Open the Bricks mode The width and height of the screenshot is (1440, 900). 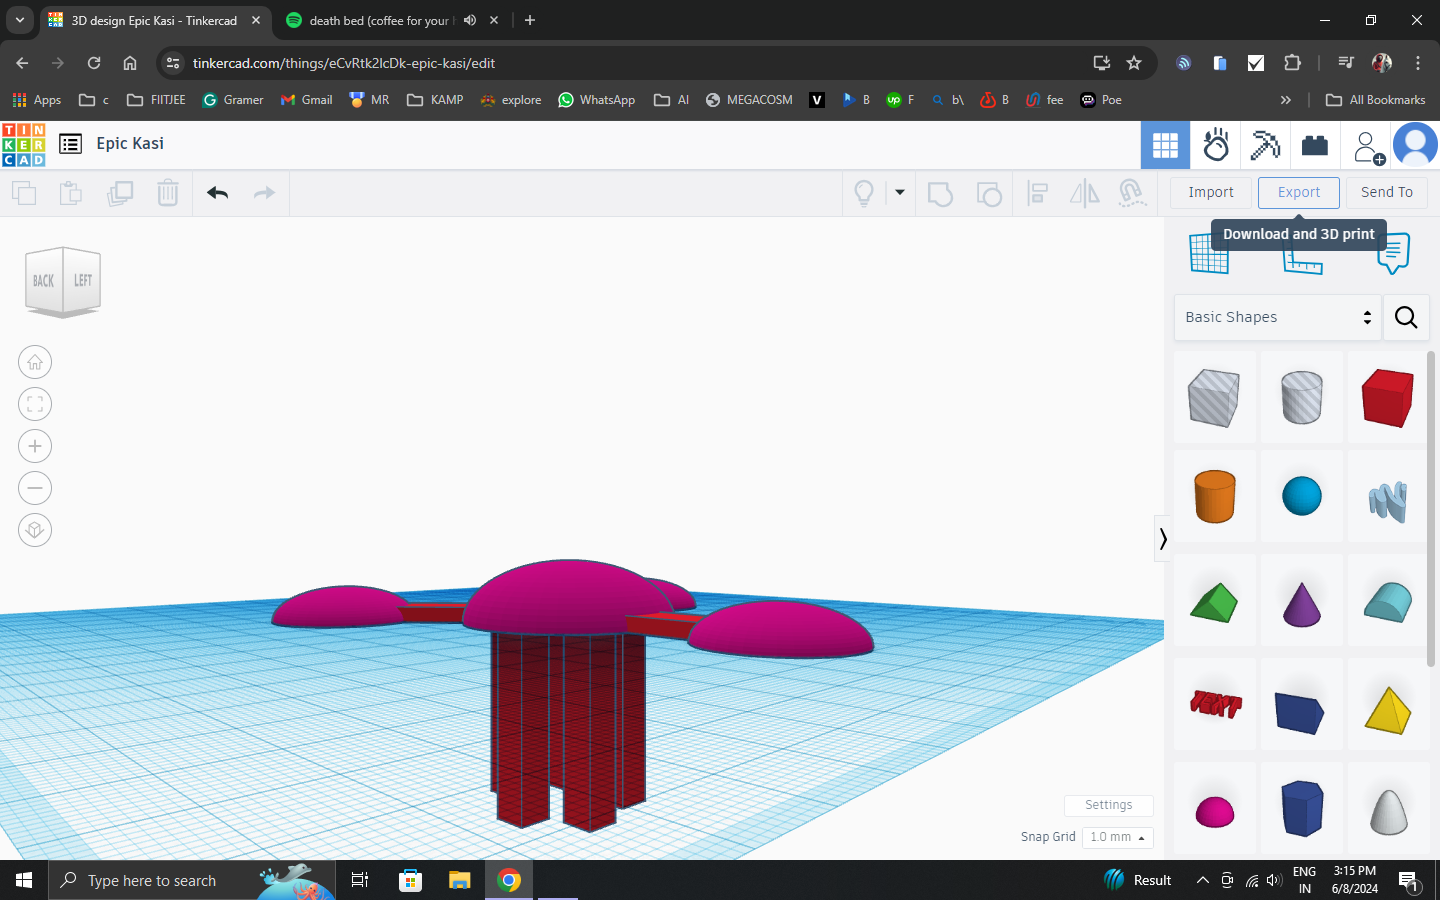pyautogui.click(x=1315, y=146)
